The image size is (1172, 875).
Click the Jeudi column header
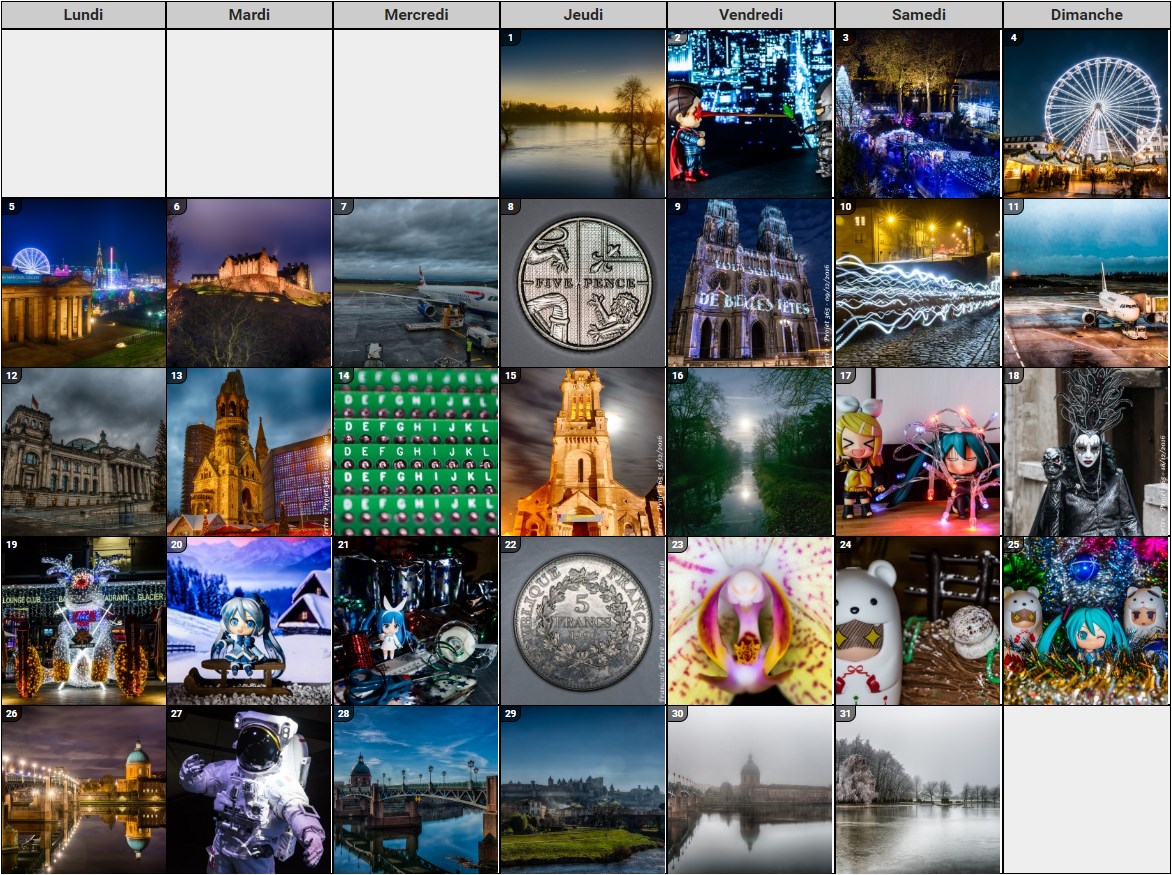click(x=583, y=15)
